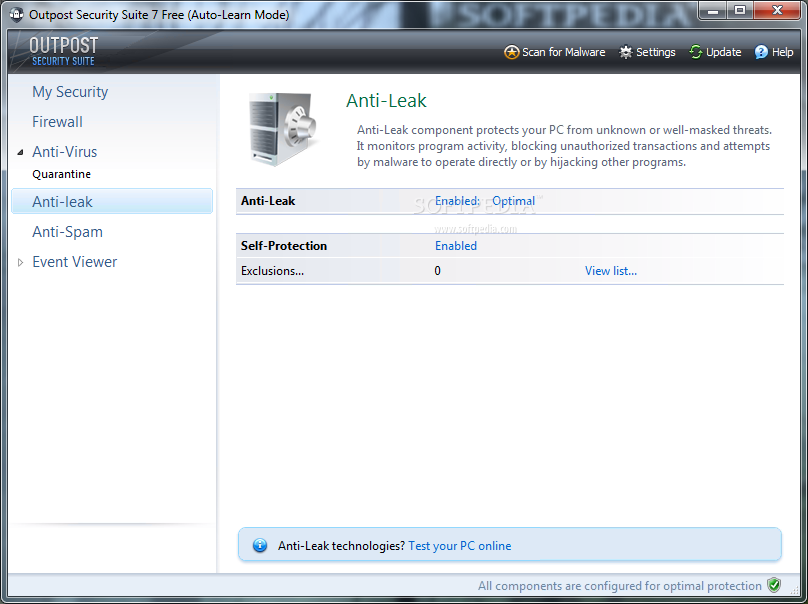Maximize the Outpost window
The width and height of the screenshot is (808, 604).
[x=740, y=10]
